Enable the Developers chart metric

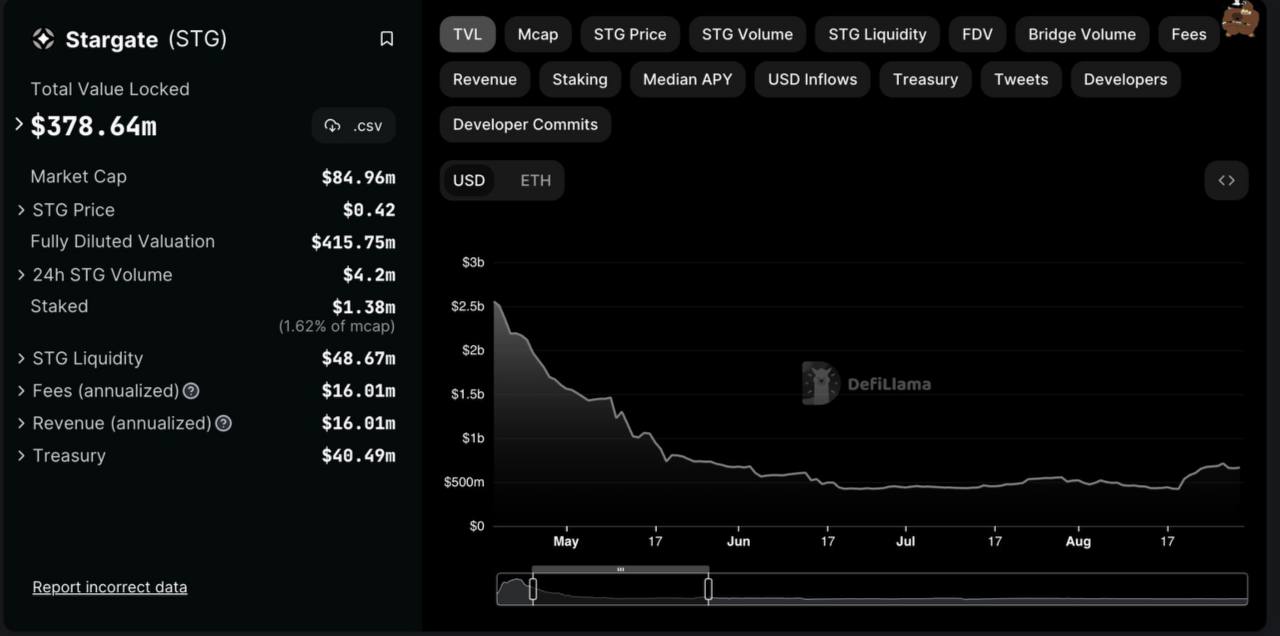point(1125,79)
